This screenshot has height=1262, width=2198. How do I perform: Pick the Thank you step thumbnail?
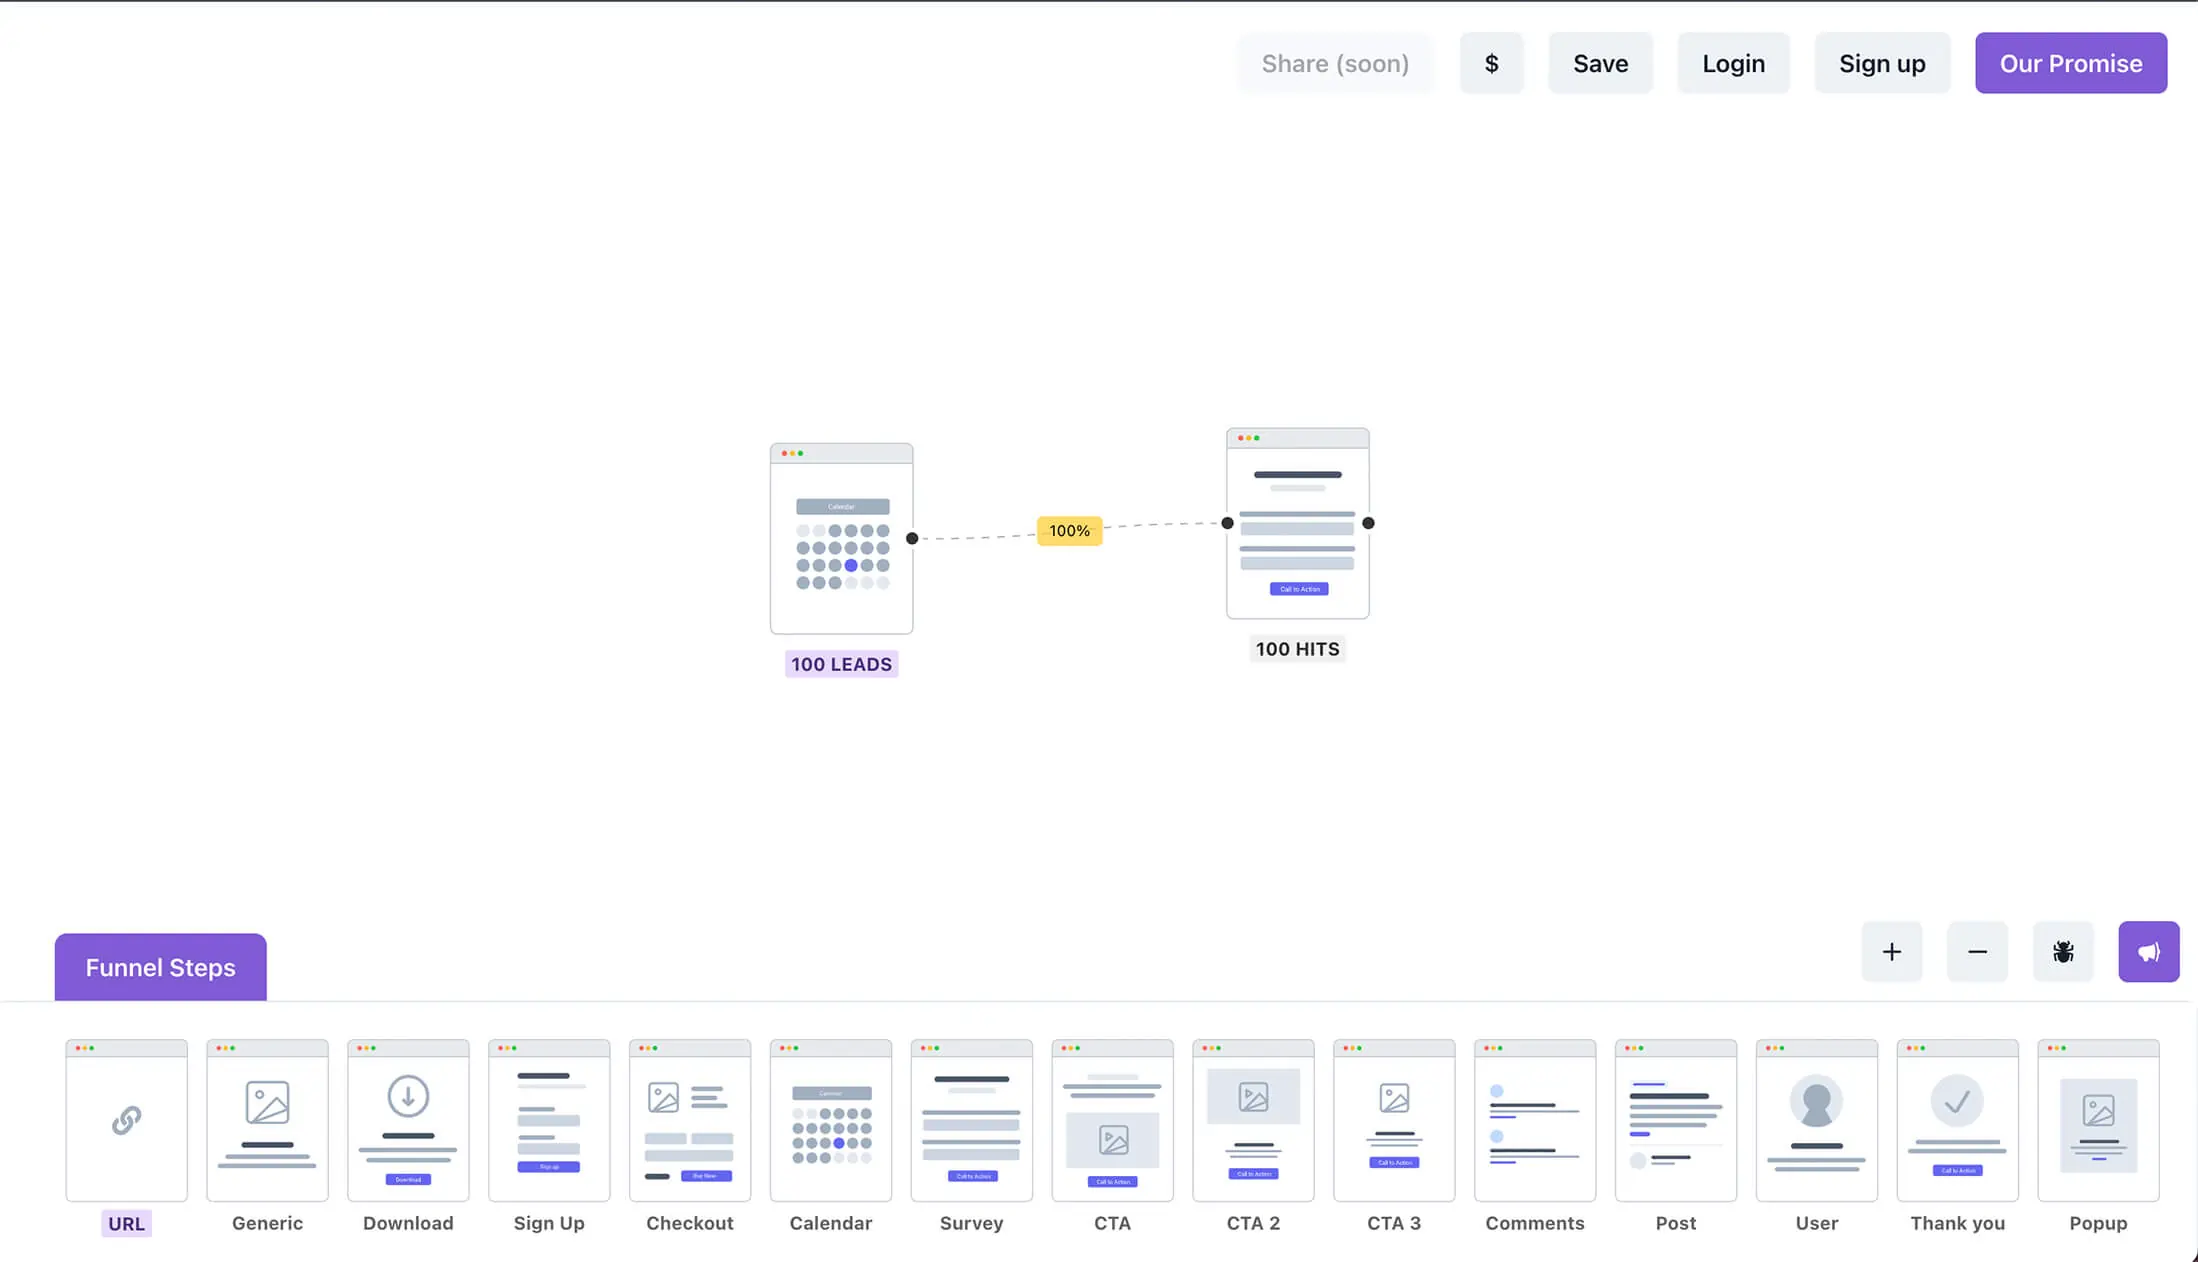pyautogui.click(x=1958, y=1120)
